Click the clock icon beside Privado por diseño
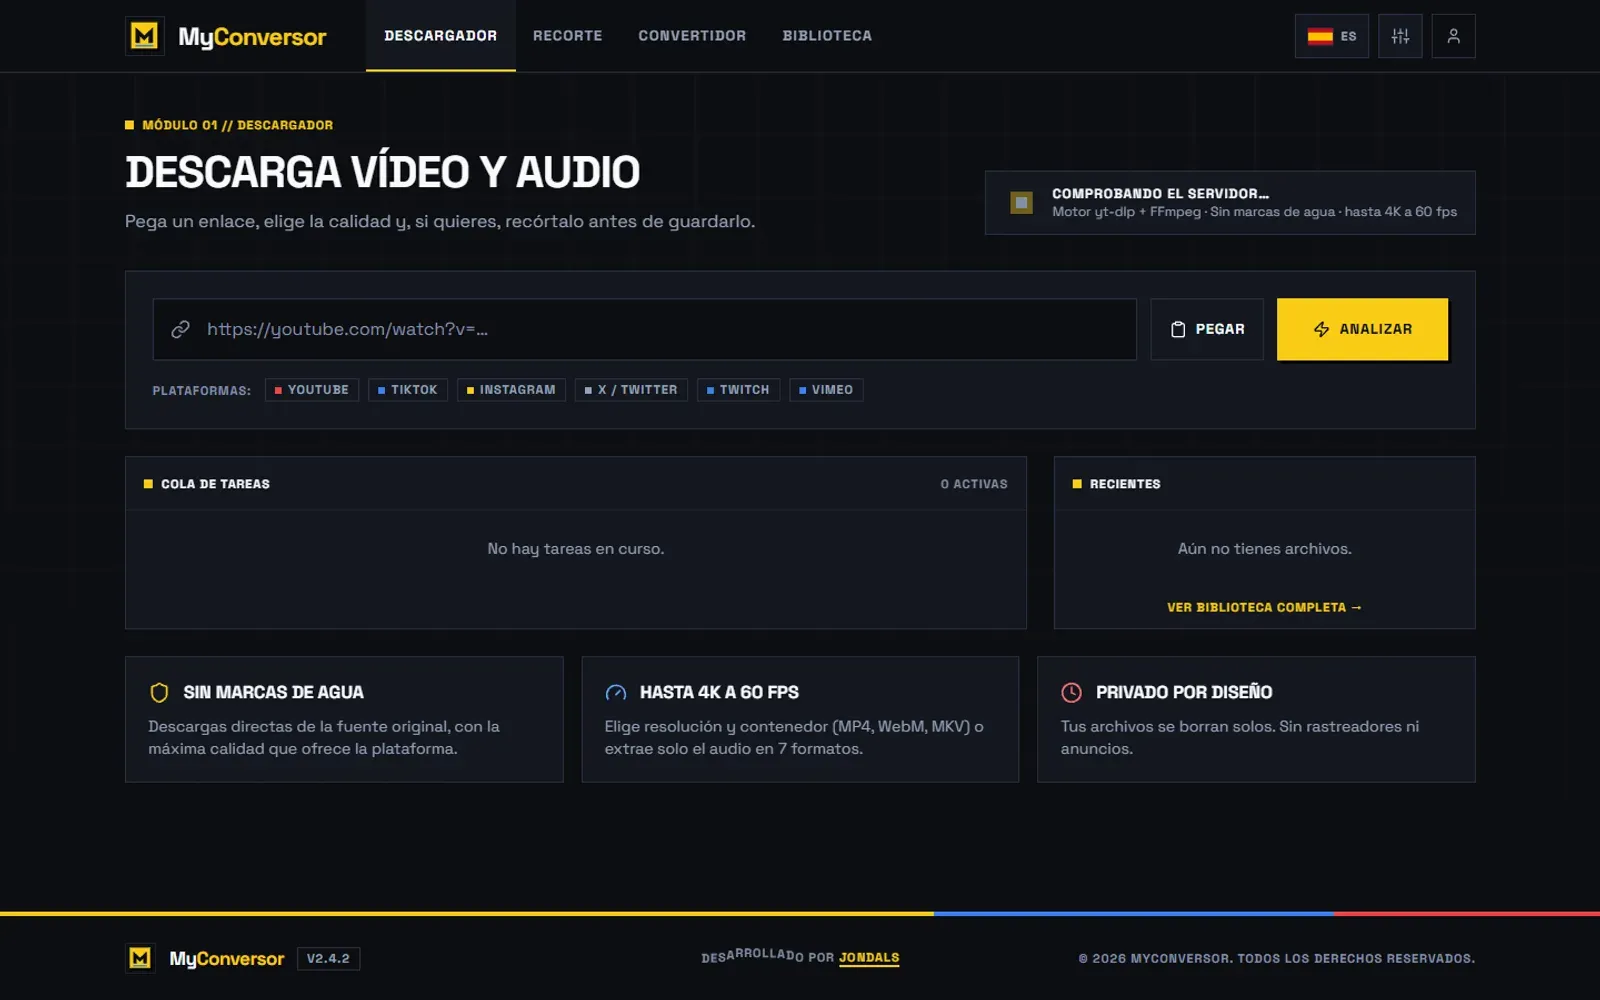Viewport: 1600px width, 1000px height. tap(1071, 692)
